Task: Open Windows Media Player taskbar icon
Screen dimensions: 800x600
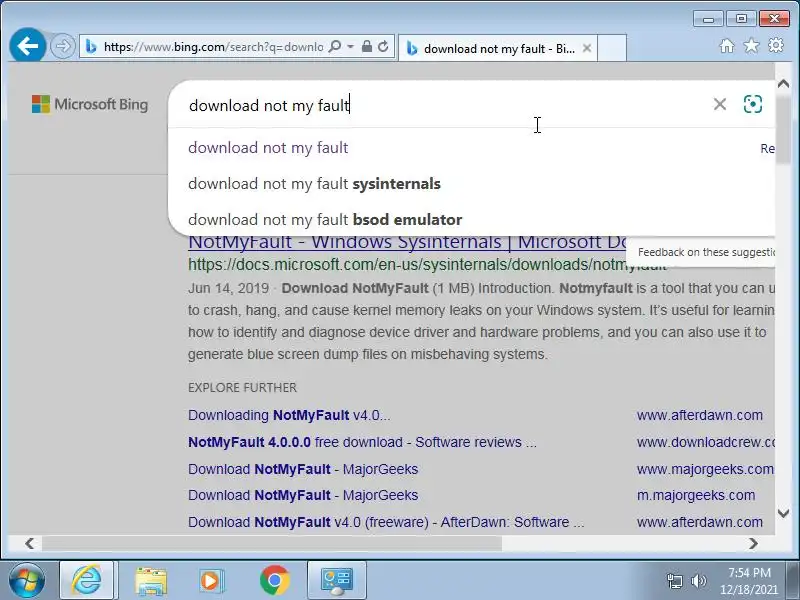Action: [211, 581]
